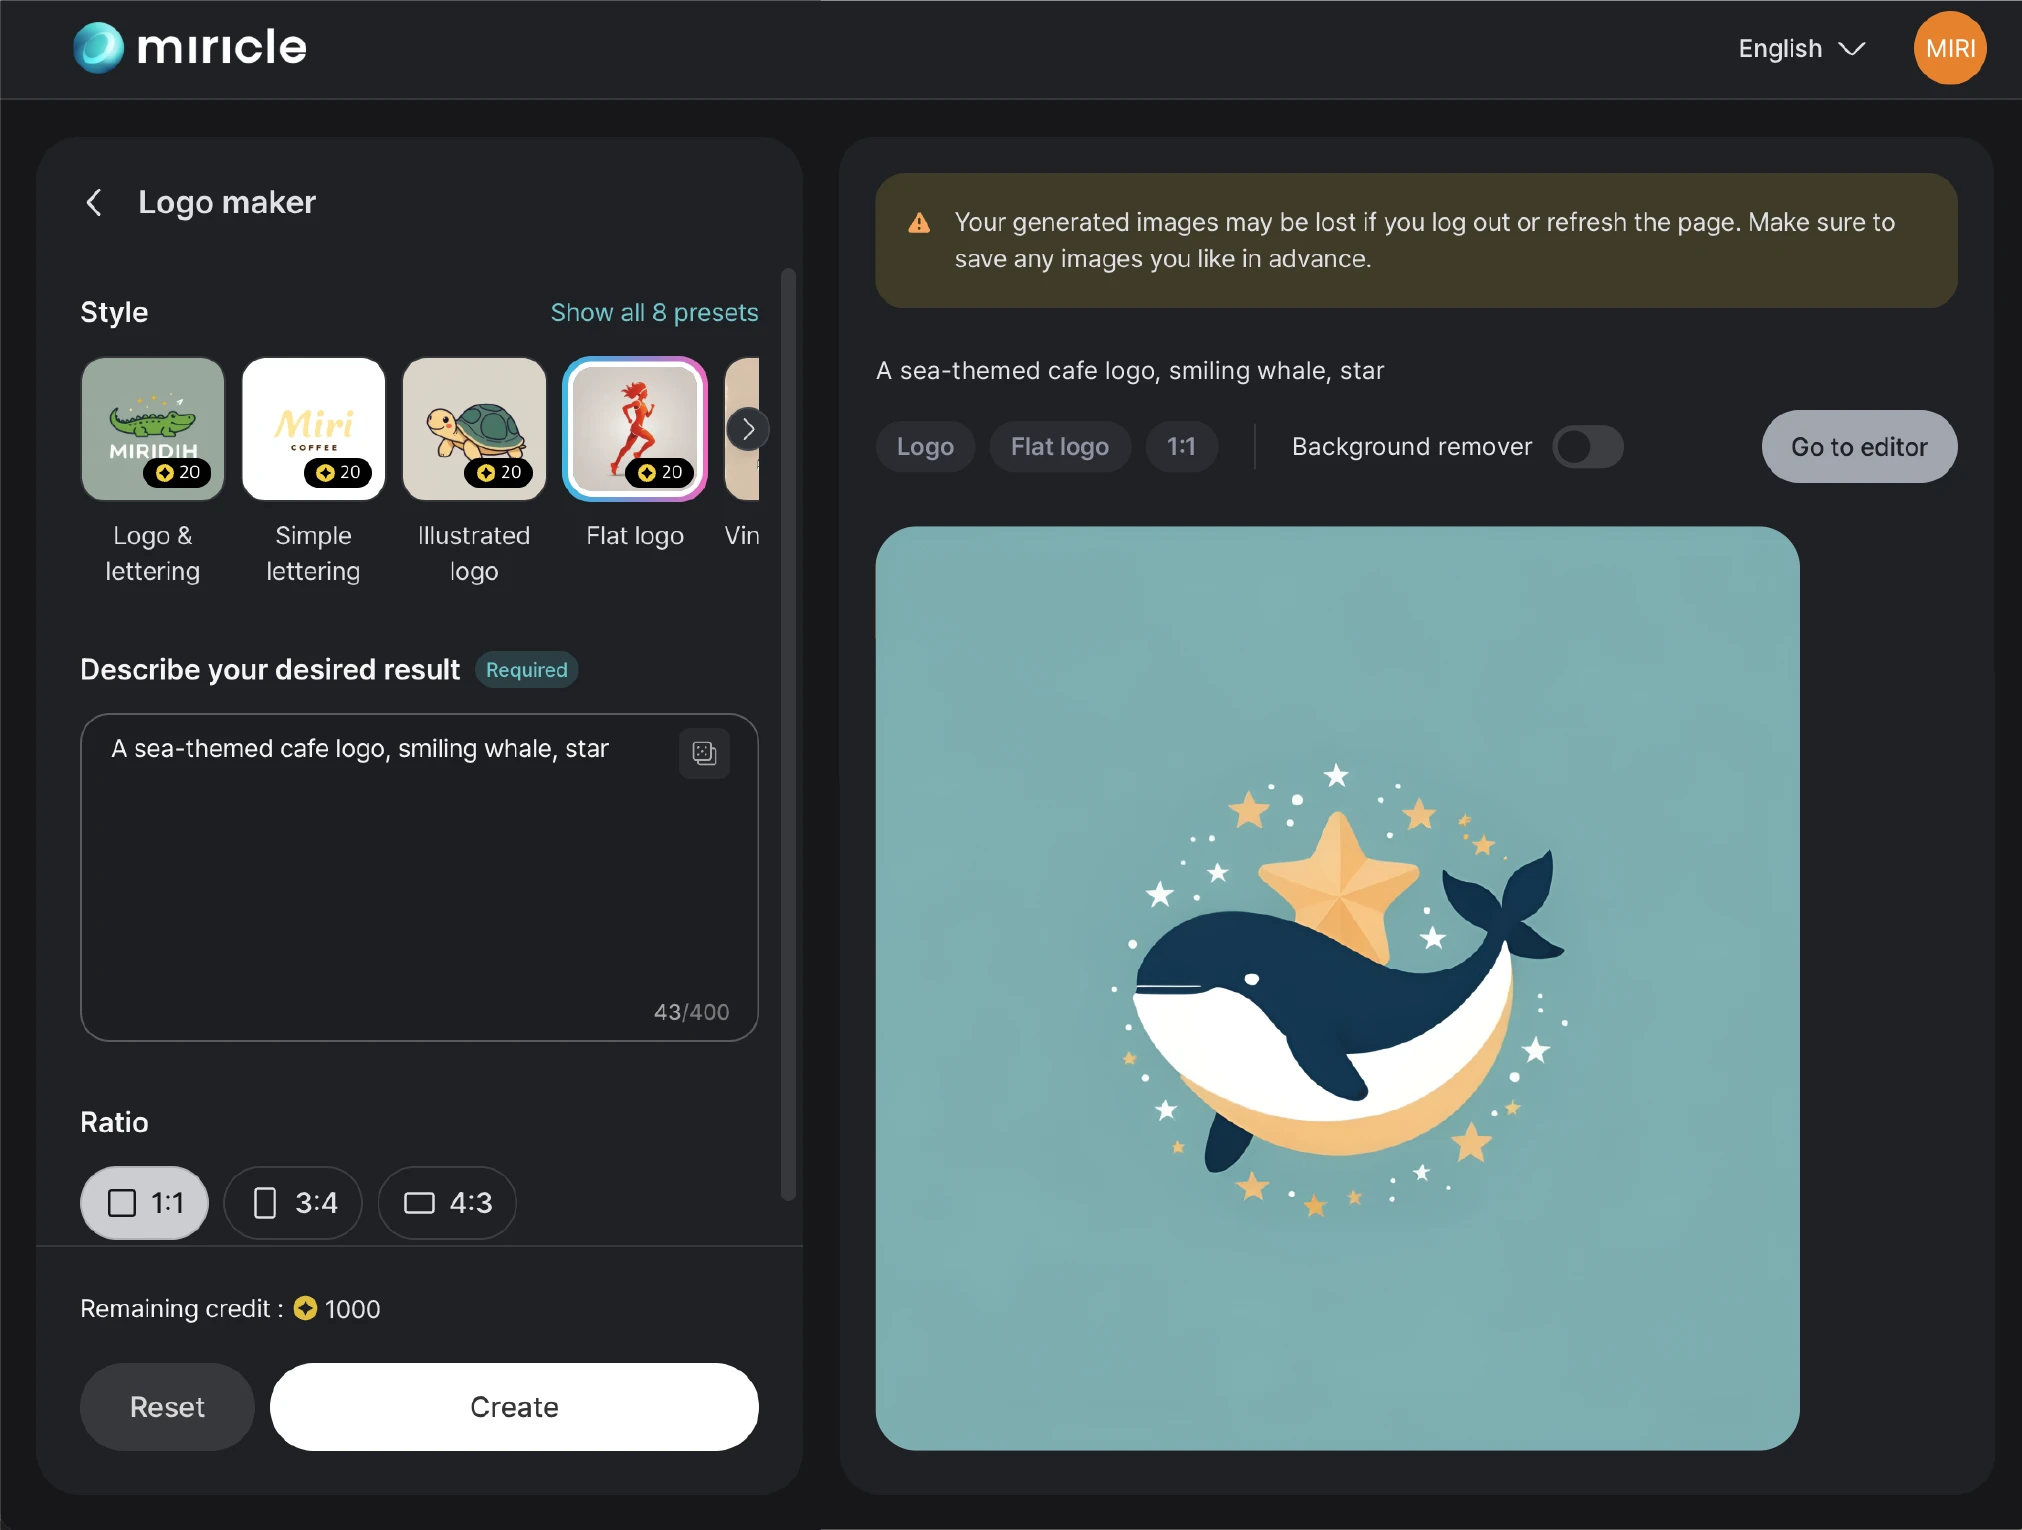This screenshot has height=1530, width=2022.
Task: Select the 1:1 ratio option
Action: pos(145,1202)
